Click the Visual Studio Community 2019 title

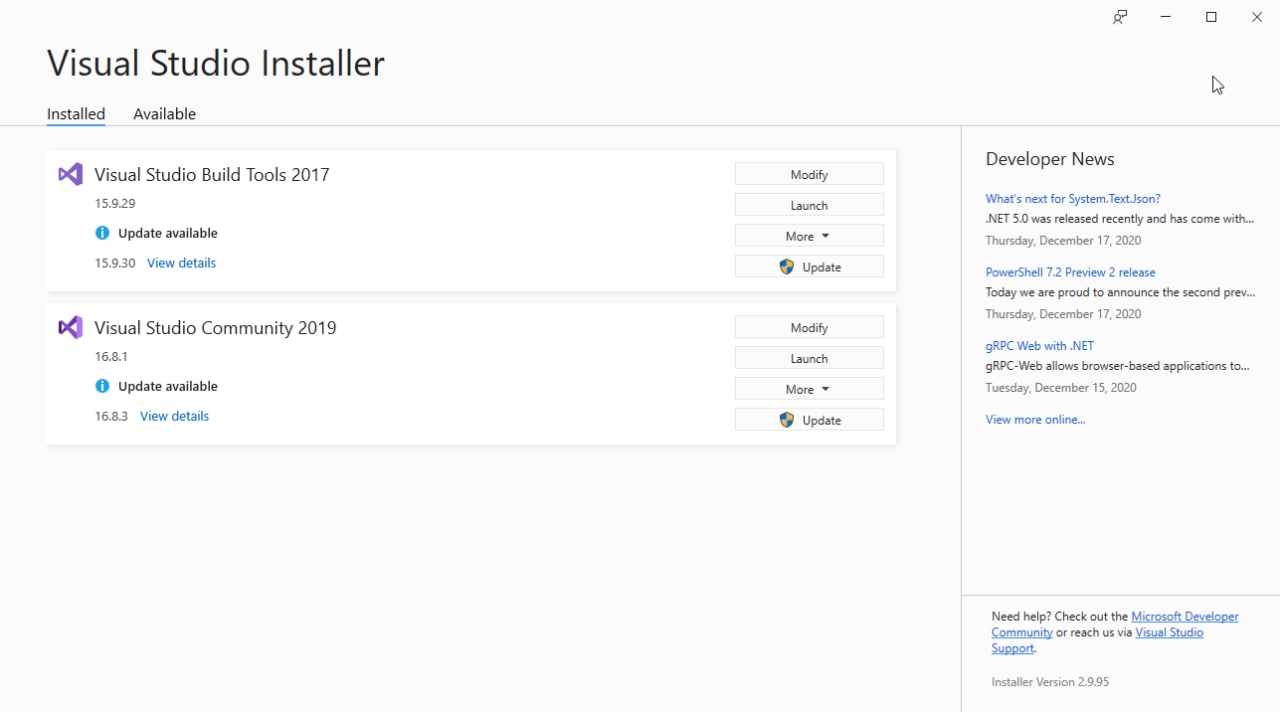(215, 327)
